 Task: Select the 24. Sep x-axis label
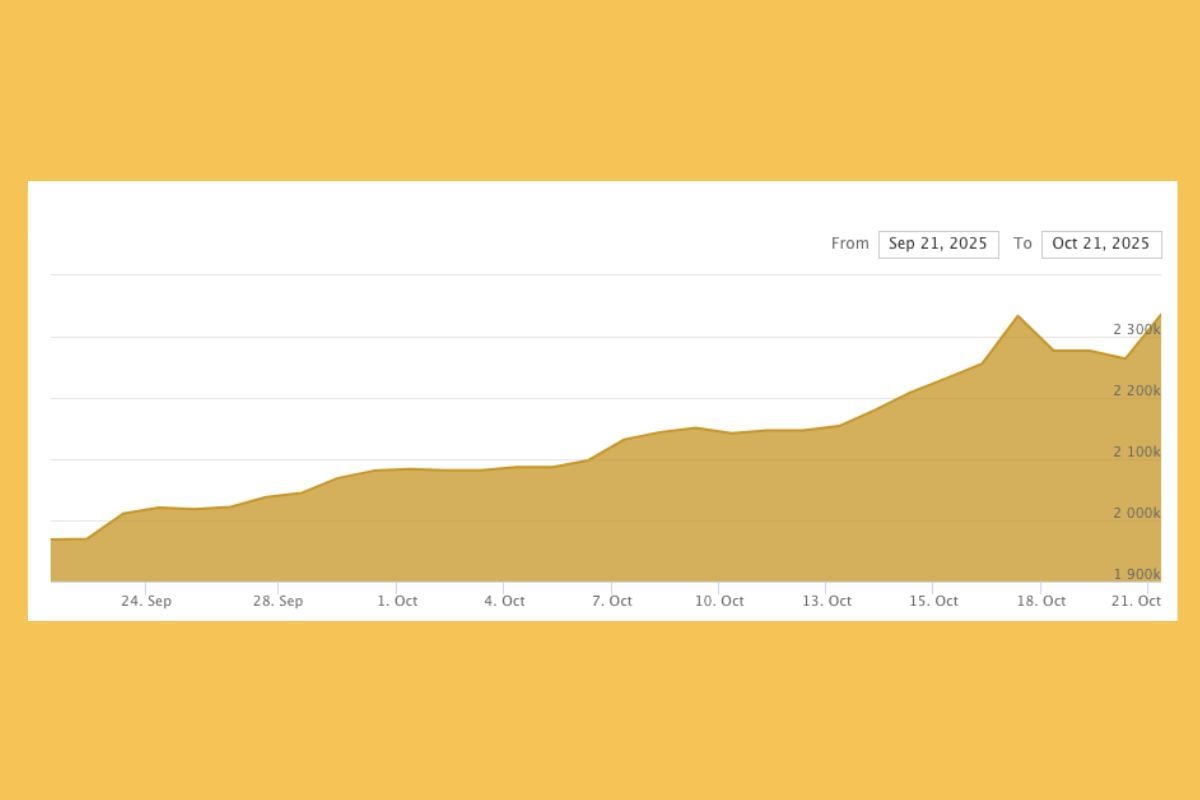[146, 601]
